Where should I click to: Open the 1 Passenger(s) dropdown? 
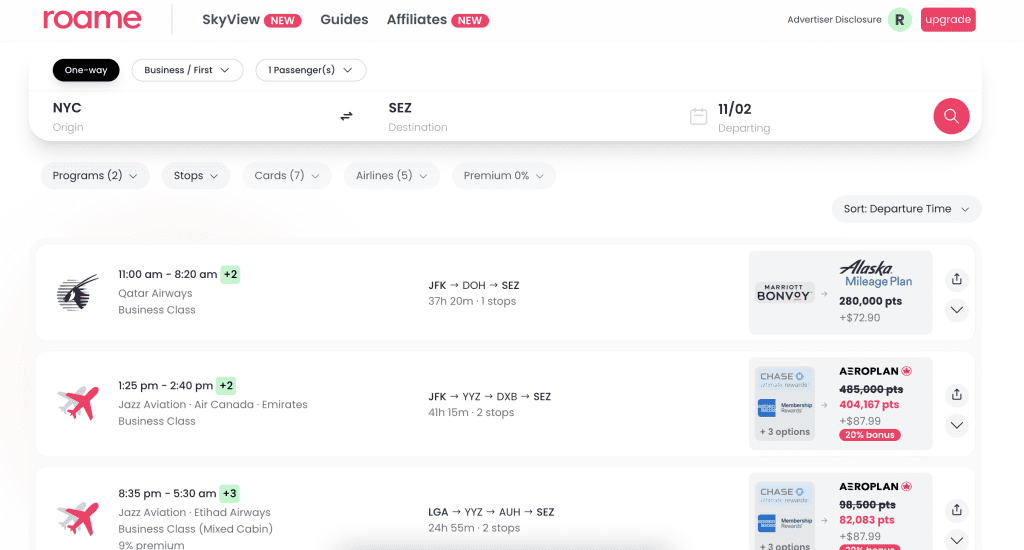(x=311, y=70)
